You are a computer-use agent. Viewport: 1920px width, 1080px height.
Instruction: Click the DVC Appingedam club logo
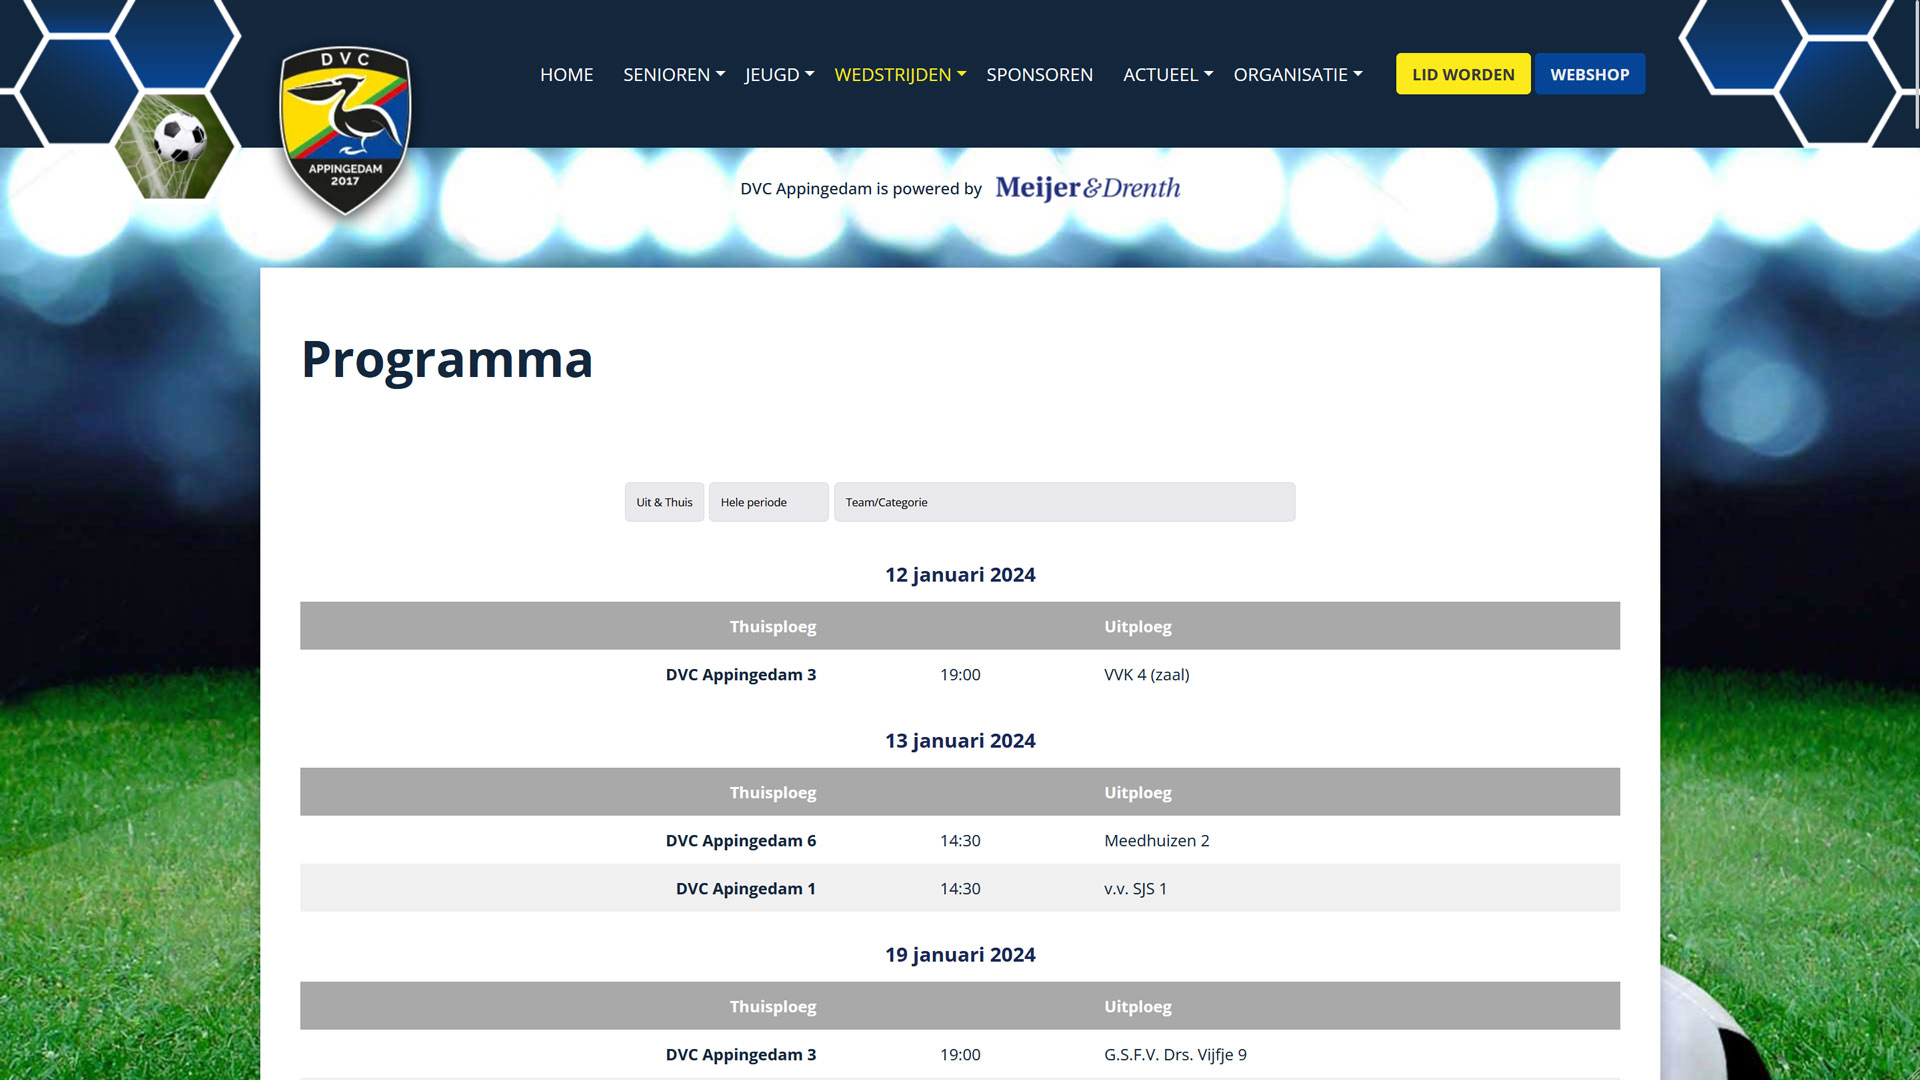point(345,130)
